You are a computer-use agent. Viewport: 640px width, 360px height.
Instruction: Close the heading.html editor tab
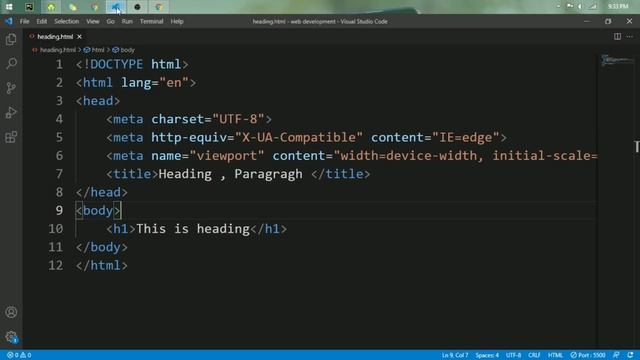pos(79,37)
